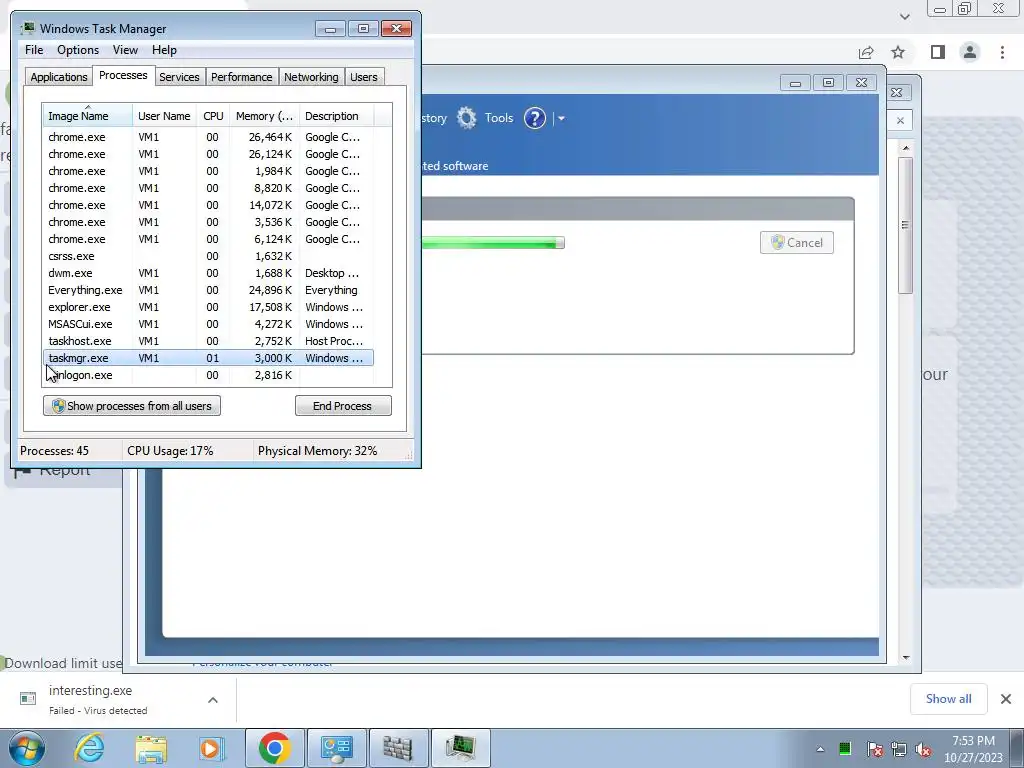Click the green CPU meter tray icon
Image resolution: width=1024 pixels, height=768 pixels.
pyautogui.click(x=844, y=749)
